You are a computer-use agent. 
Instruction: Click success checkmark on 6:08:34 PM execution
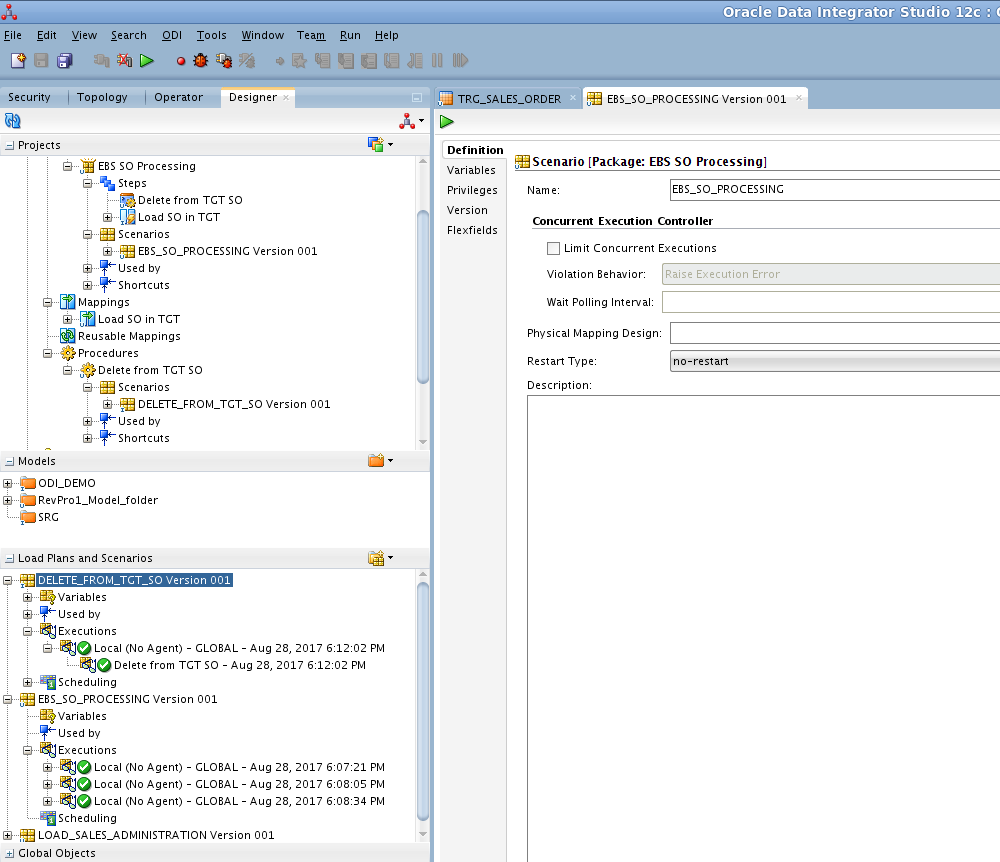(84, 801)
